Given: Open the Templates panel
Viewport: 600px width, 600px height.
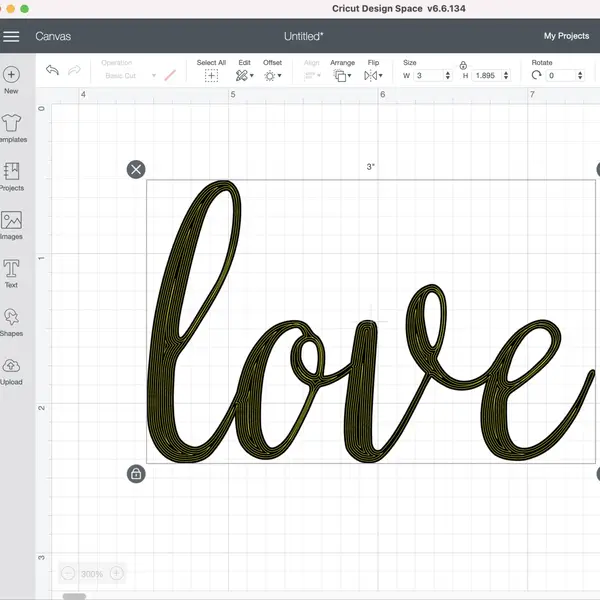Looking at the screenshot, I should (x=11, y=124).
